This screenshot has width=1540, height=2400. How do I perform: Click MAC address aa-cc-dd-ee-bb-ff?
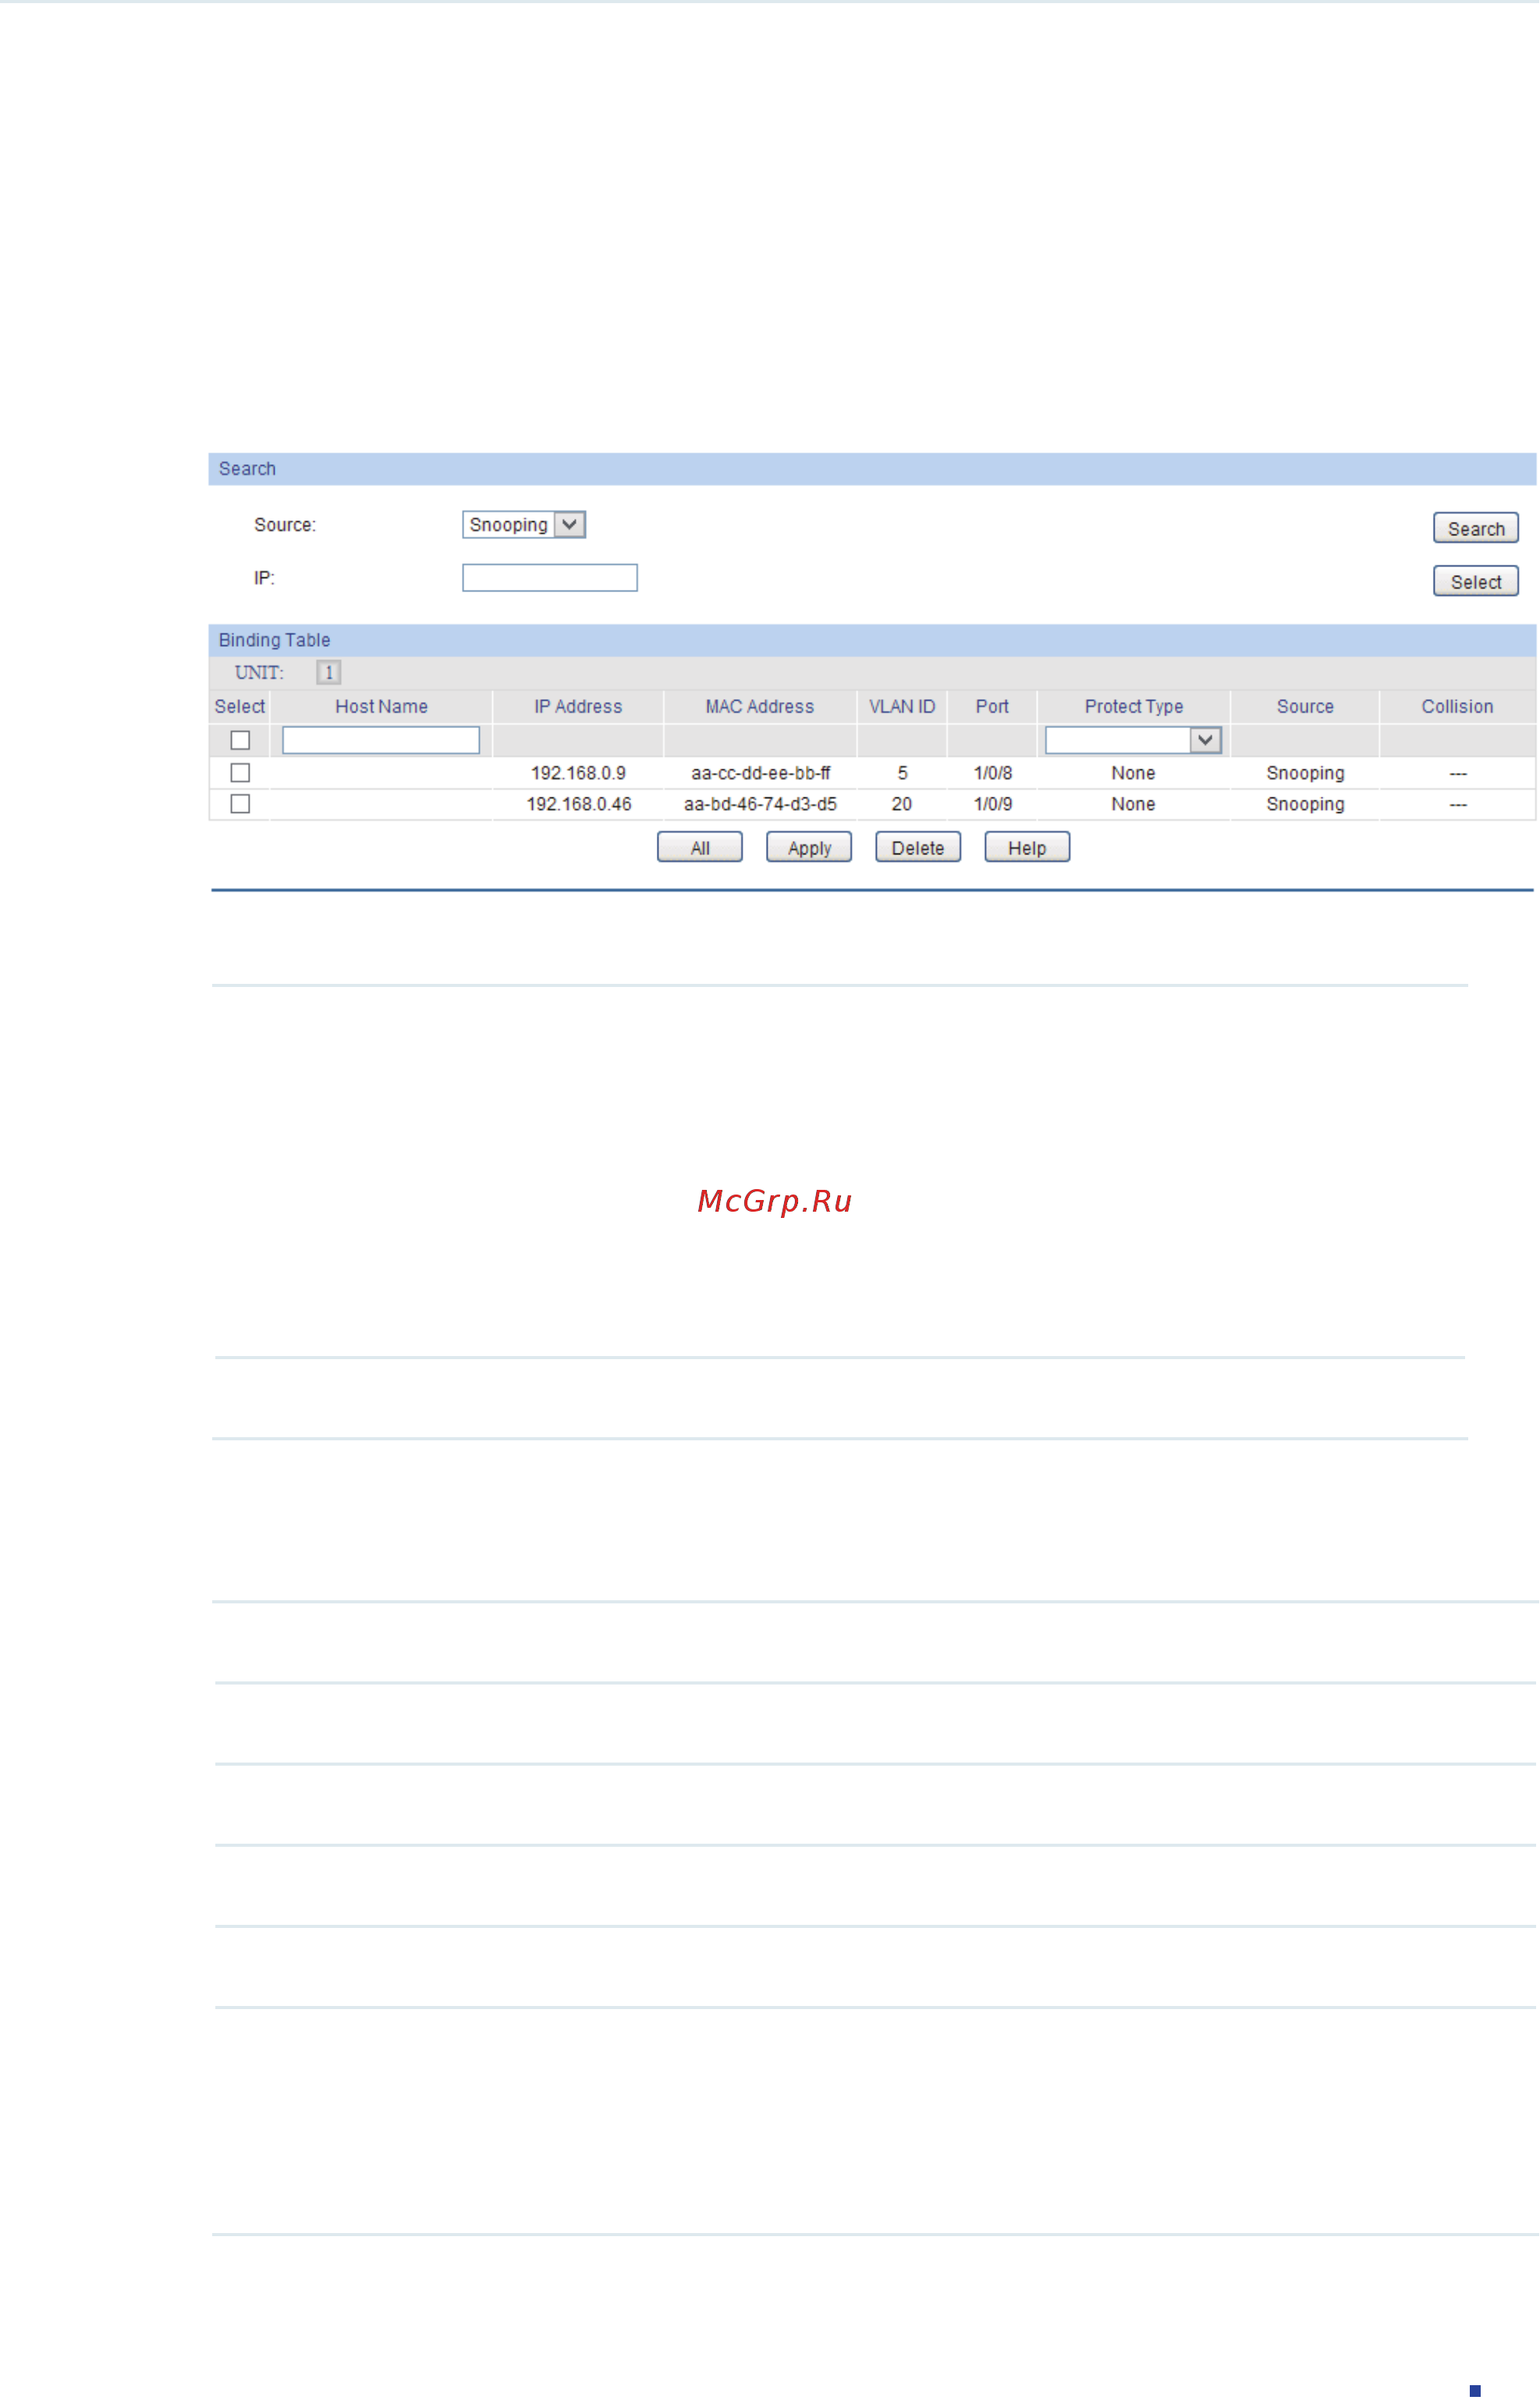[x=760, y=773]
